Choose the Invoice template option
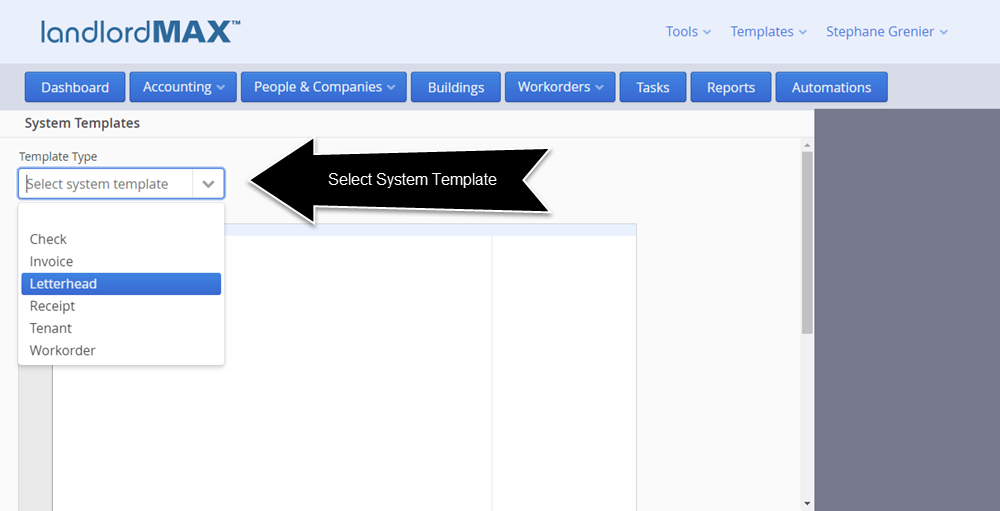Screen dimensions: 1000x511 pos(121,262)
